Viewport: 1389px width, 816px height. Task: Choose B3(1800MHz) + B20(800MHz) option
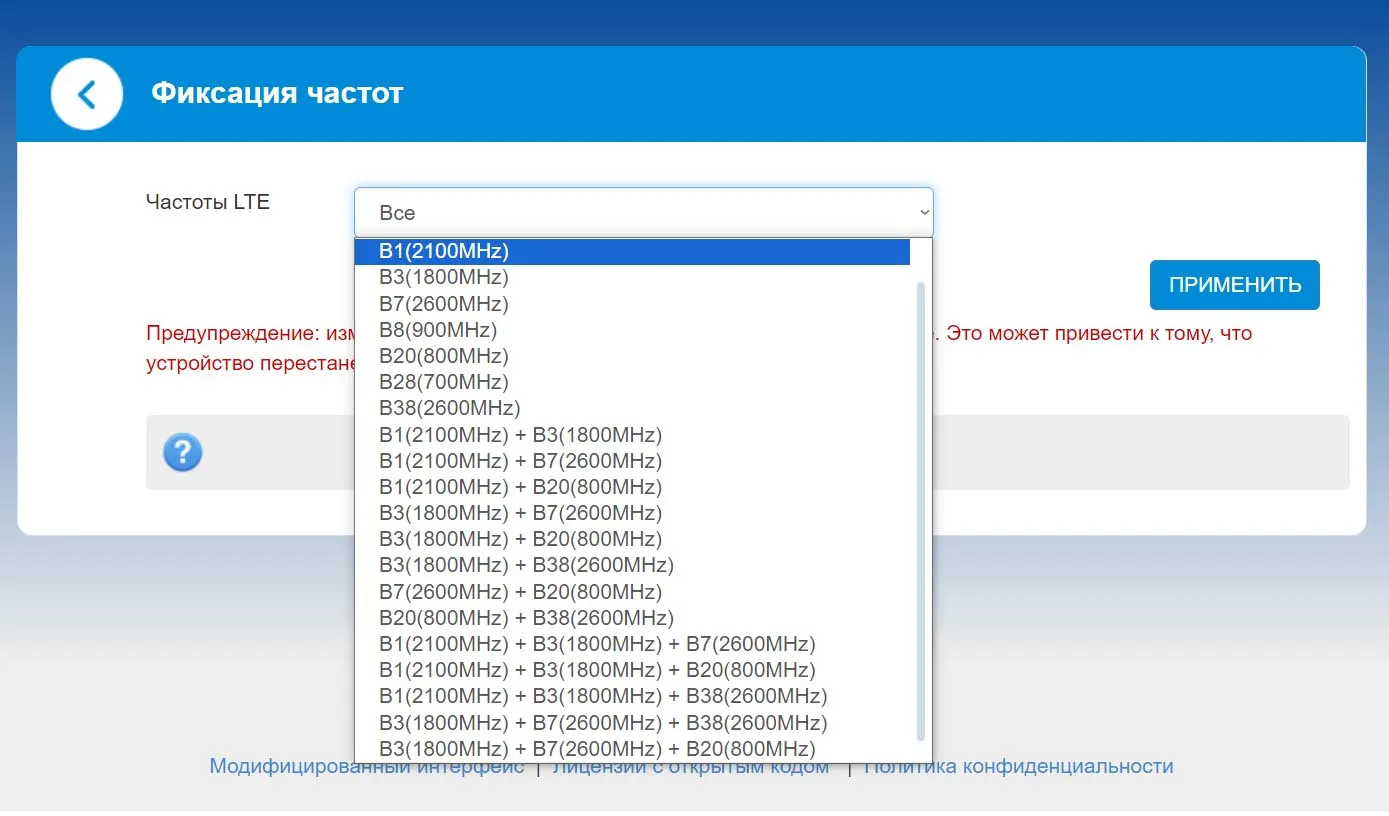520,539
